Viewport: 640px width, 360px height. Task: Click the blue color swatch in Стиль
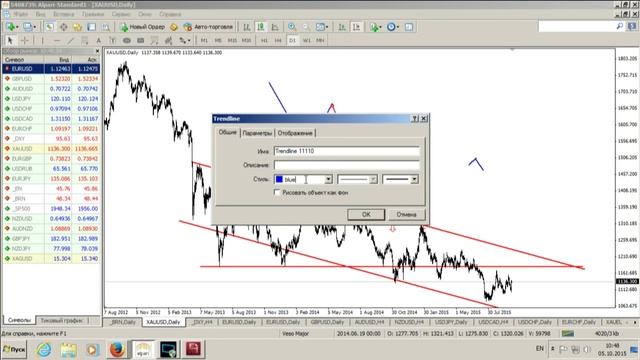279,179
